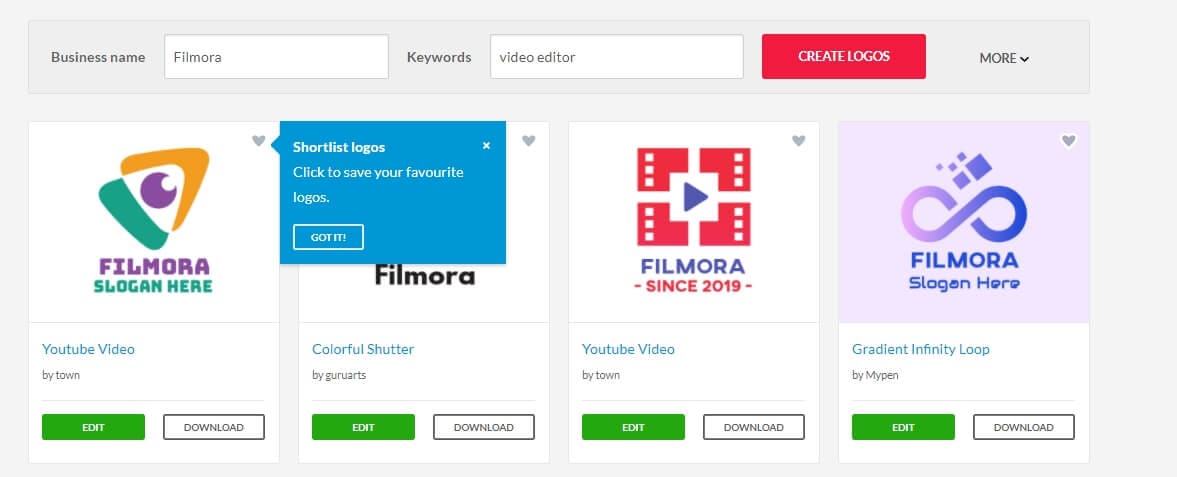
Task: Click the CREATE LOGOS button
Action: pyautogui.click(x=844, y=56)
